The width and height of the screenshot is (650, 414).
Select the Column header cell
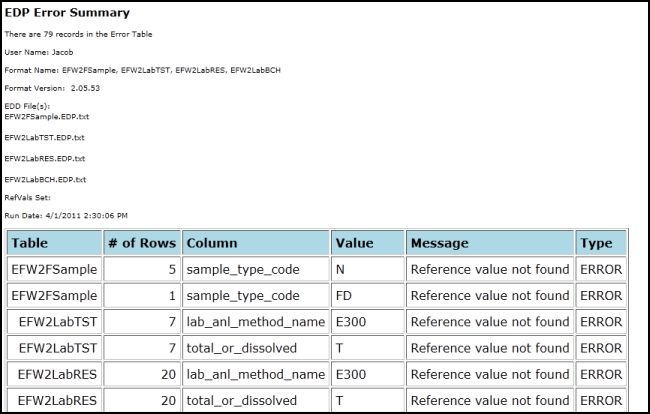[256, 243]
